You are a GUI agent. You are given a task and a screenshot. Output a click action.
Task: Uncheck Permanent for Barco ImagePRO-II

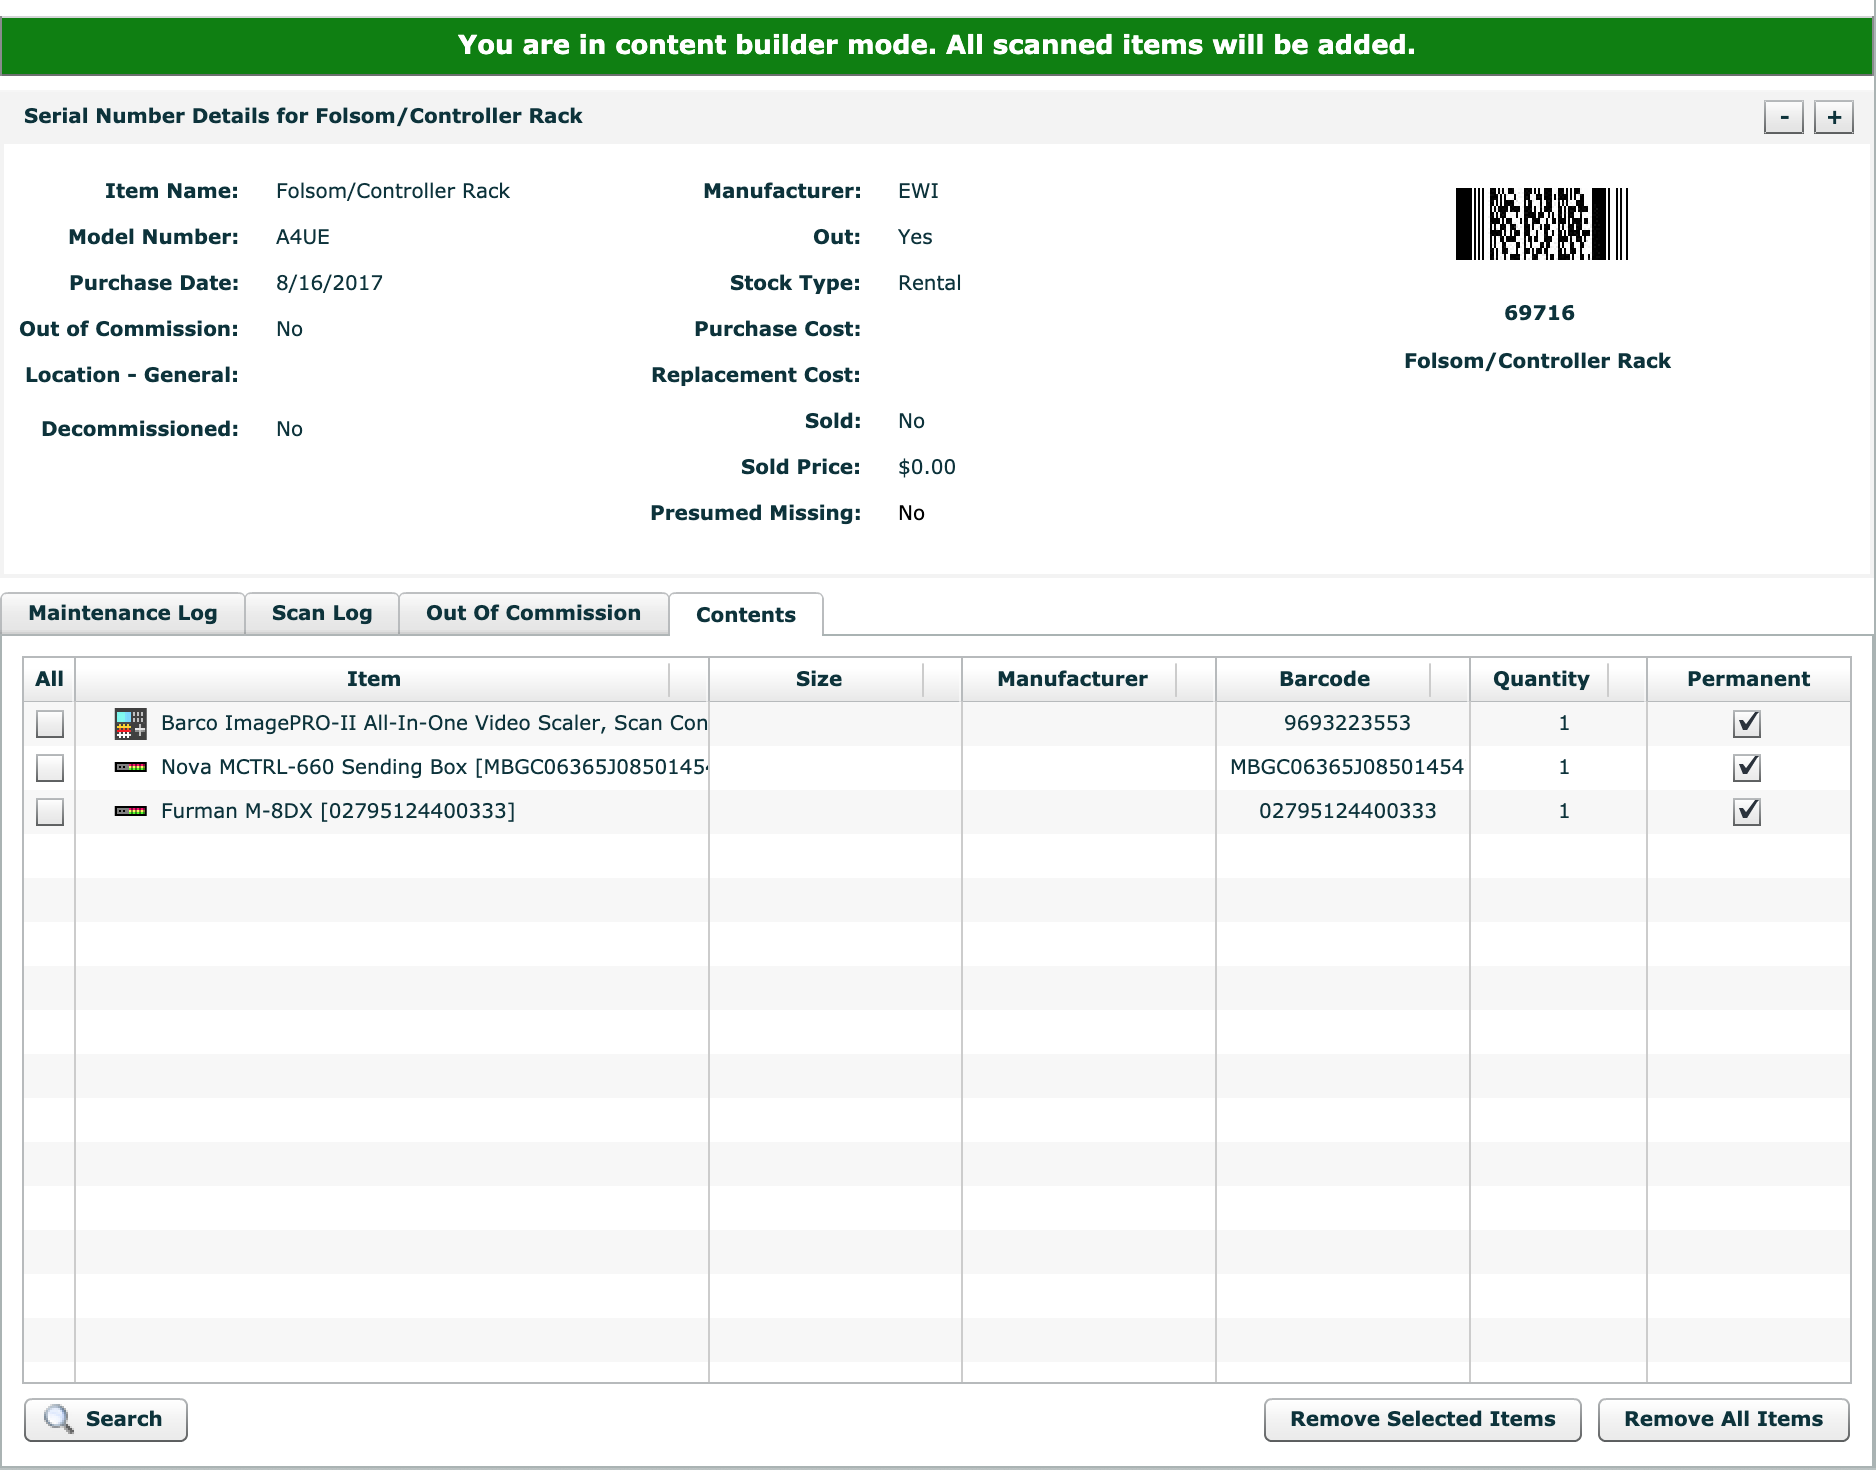tap(1746, 723)
